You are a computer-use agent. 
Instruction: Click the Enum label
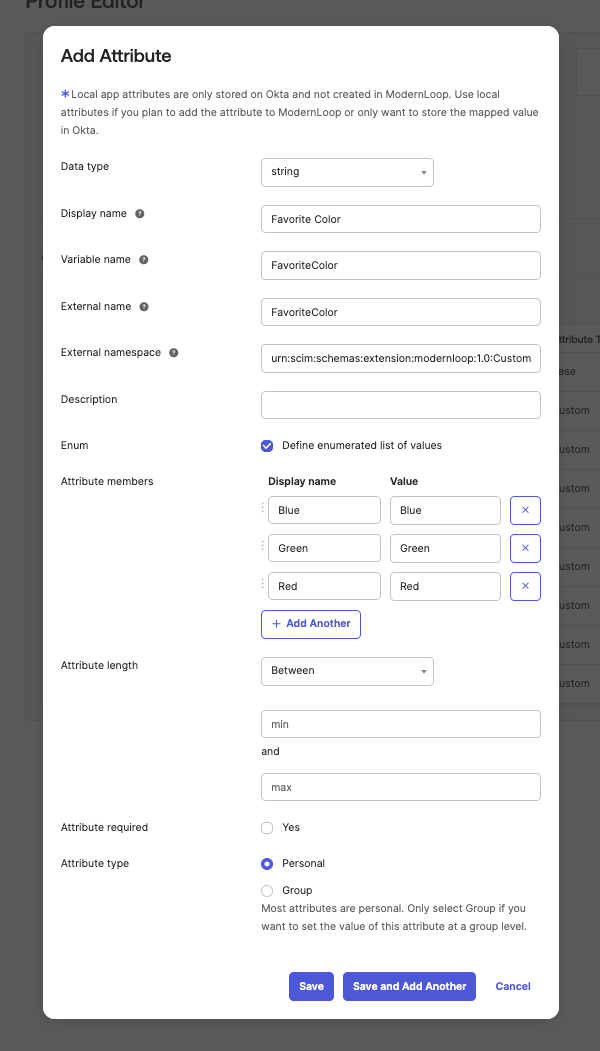(74, 445)
